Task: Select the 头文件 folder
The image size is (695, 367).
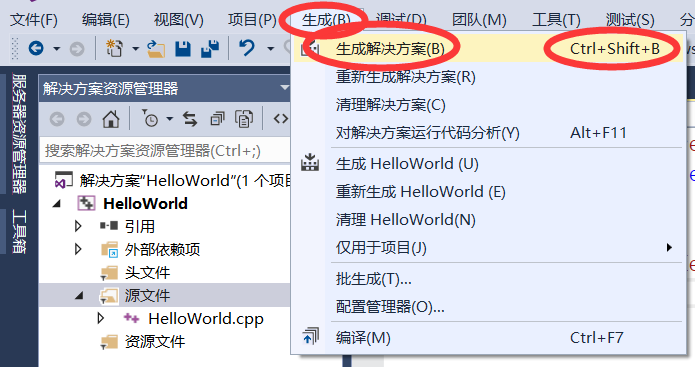Action: tap(147, 273)
